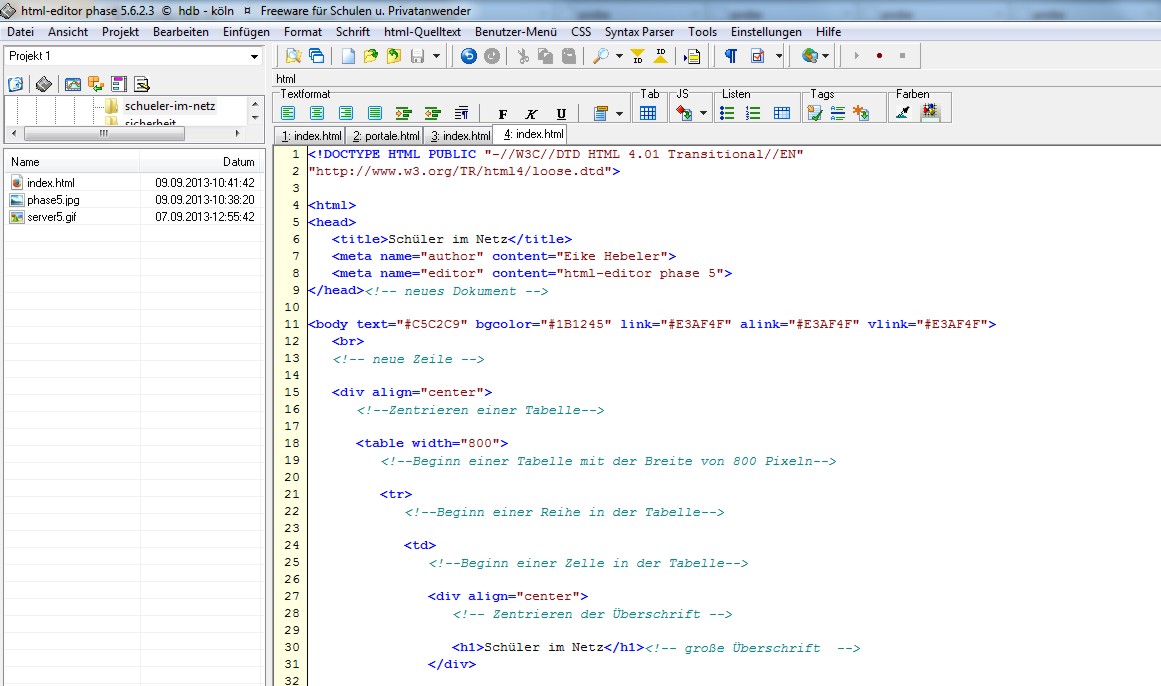
Task: Click the red record macro button
Action: [879, 56]
